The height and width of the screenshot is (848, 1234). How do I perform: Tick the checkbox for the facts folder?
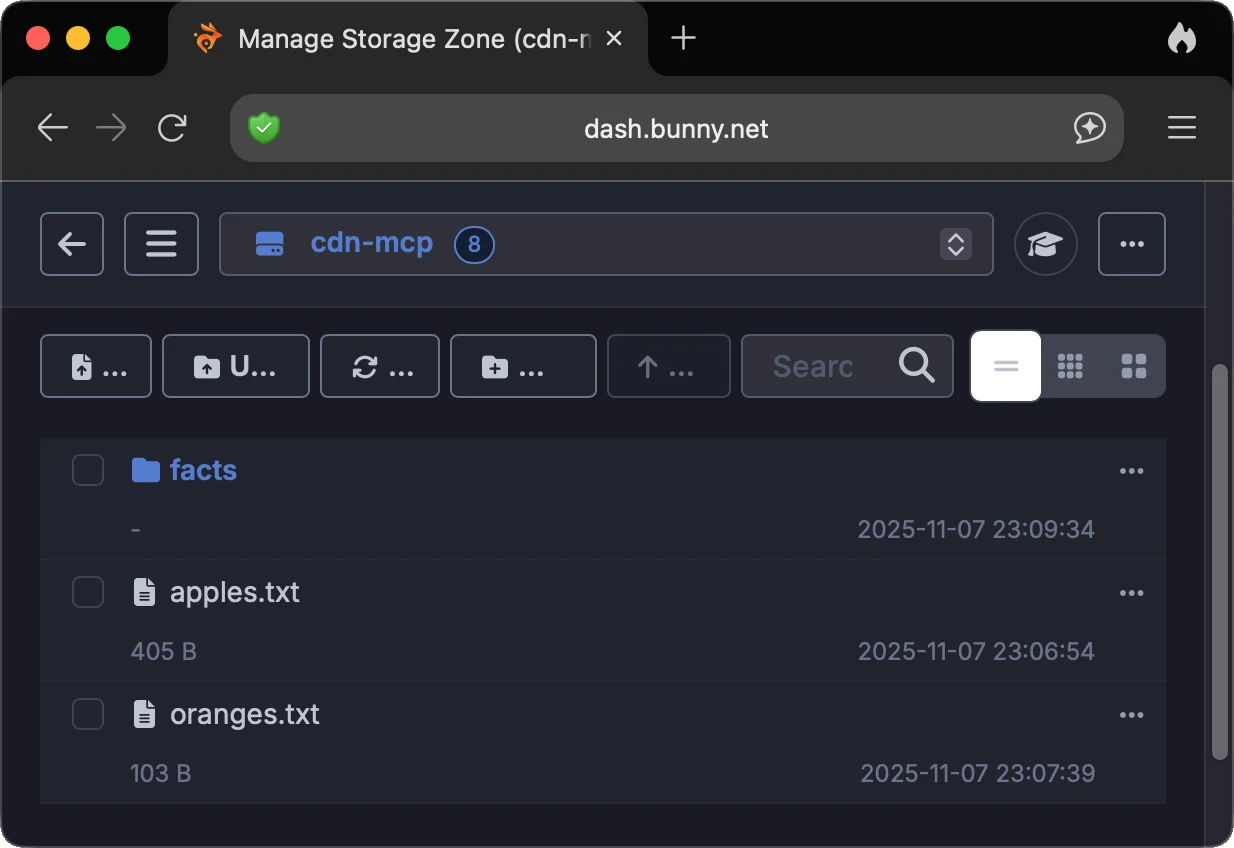click(x=88, y=470)
